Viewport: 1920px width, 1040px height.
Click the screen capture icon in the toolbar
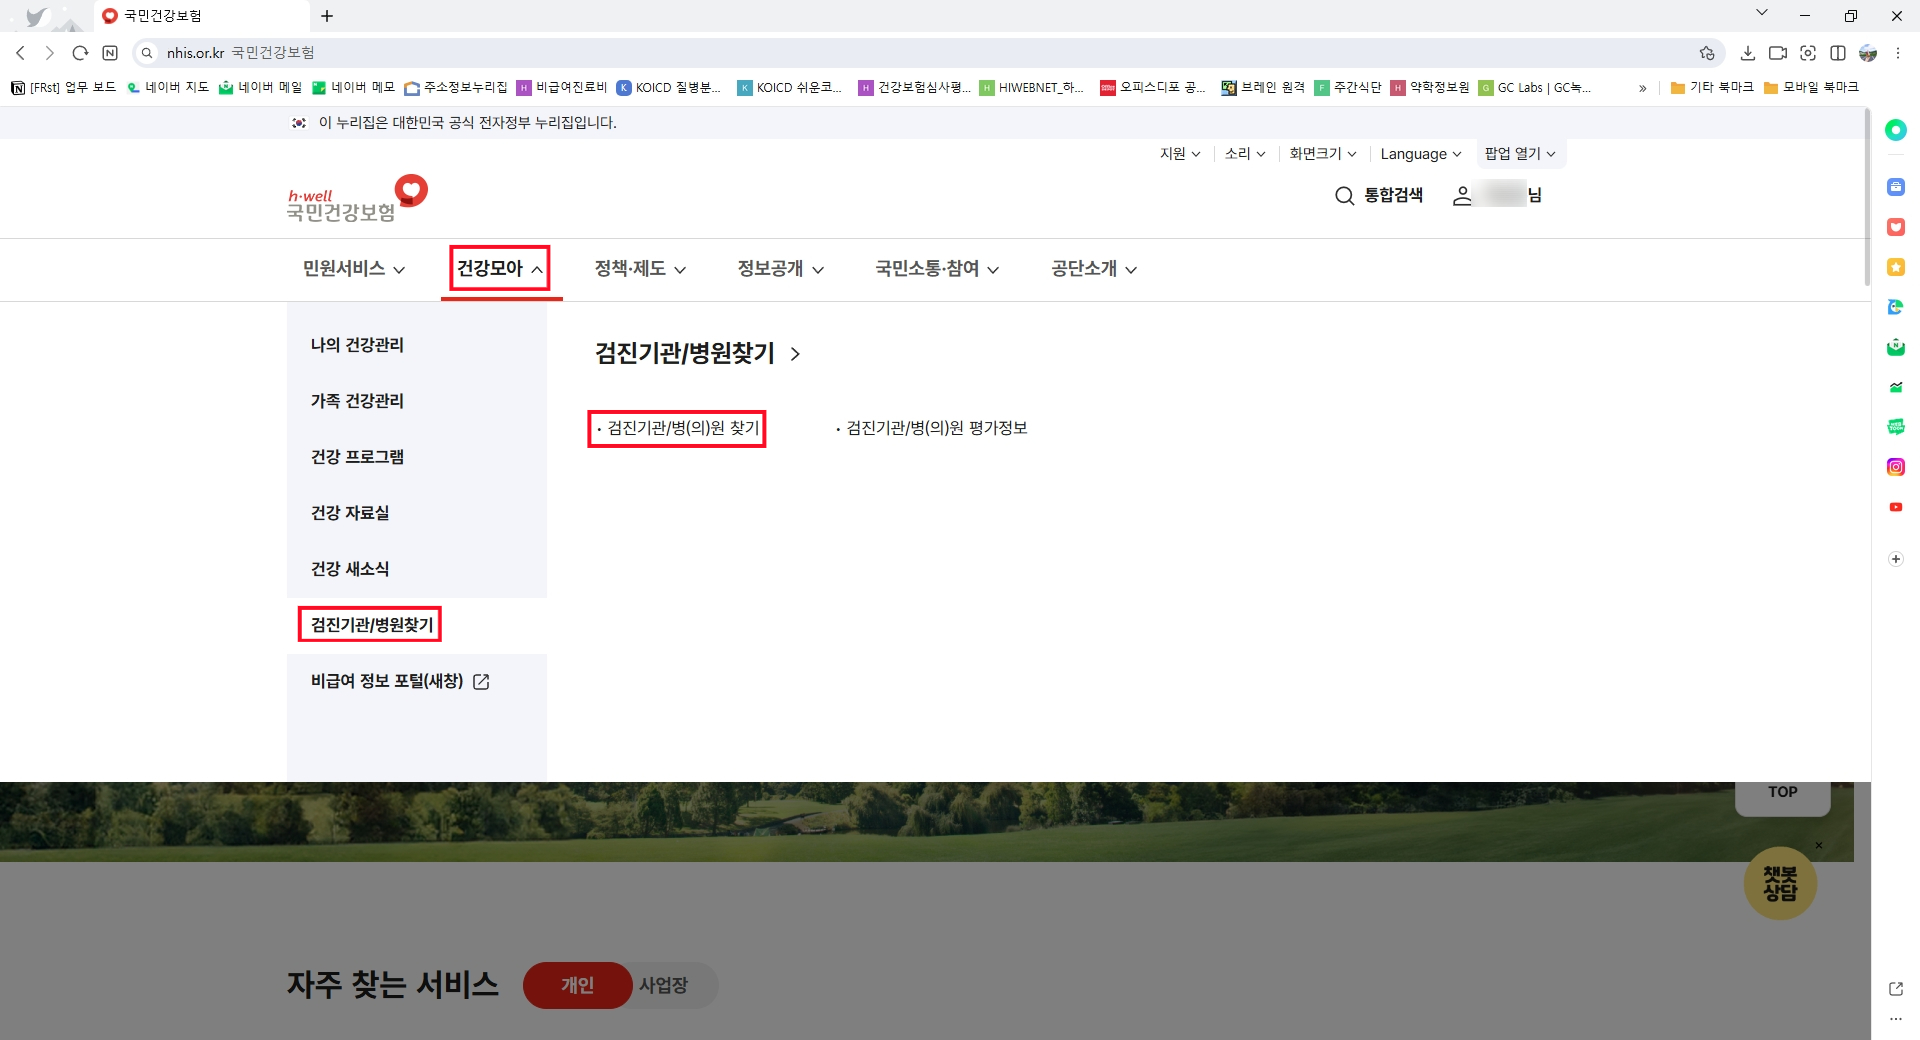[x=1809, y=53]
